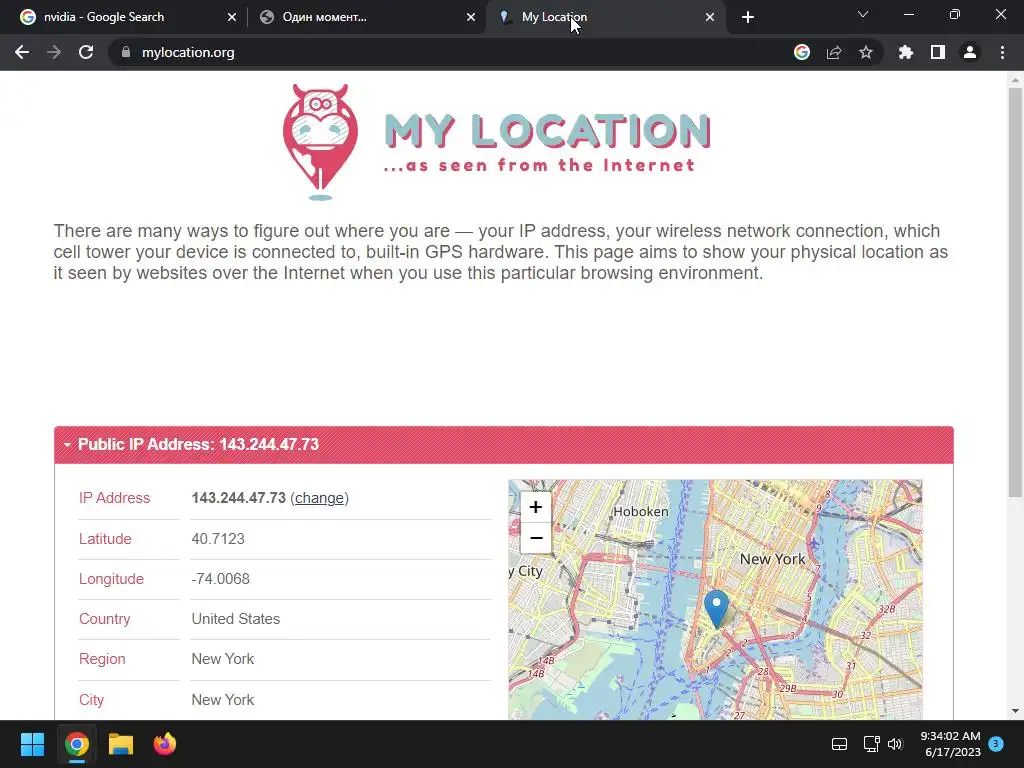Click the volume speaker tray icon
Viewport: 1024px width, 768px height.
coord(895,744)
